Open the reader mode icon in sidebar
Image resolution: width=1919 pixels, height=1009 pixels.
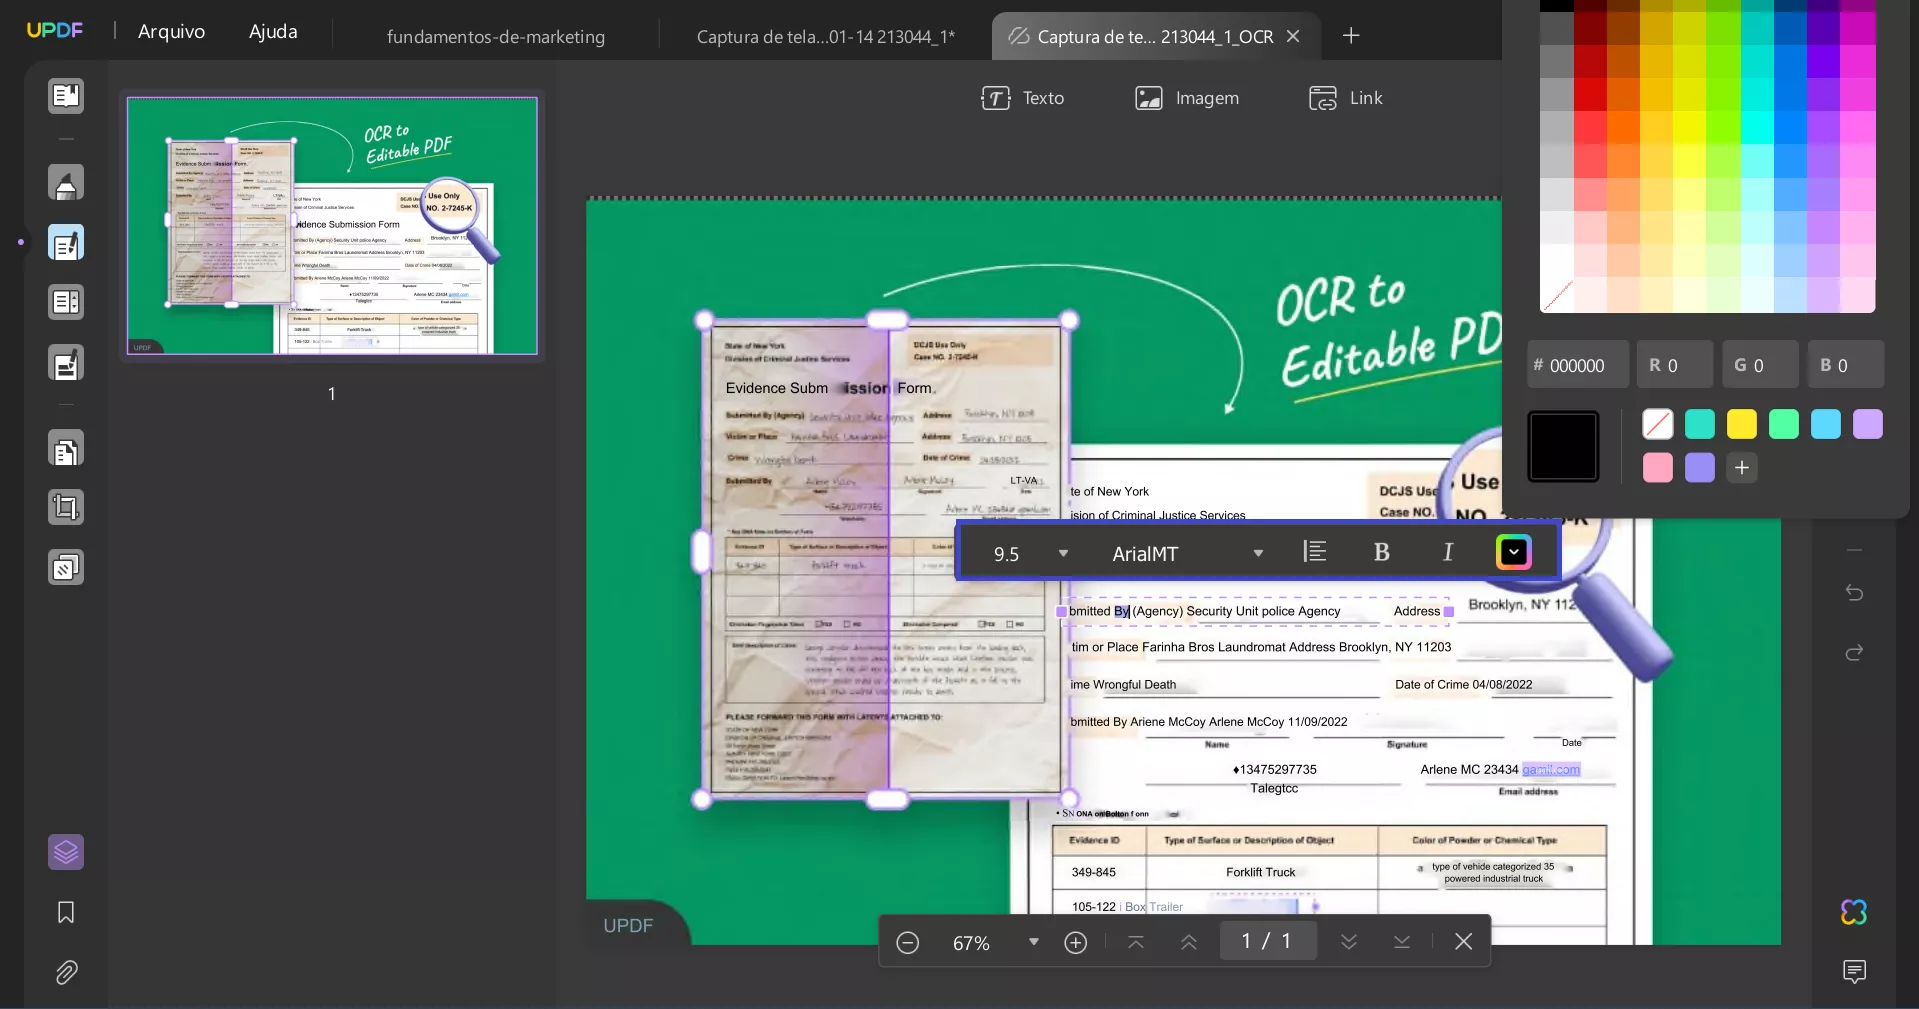click(66, 96)
